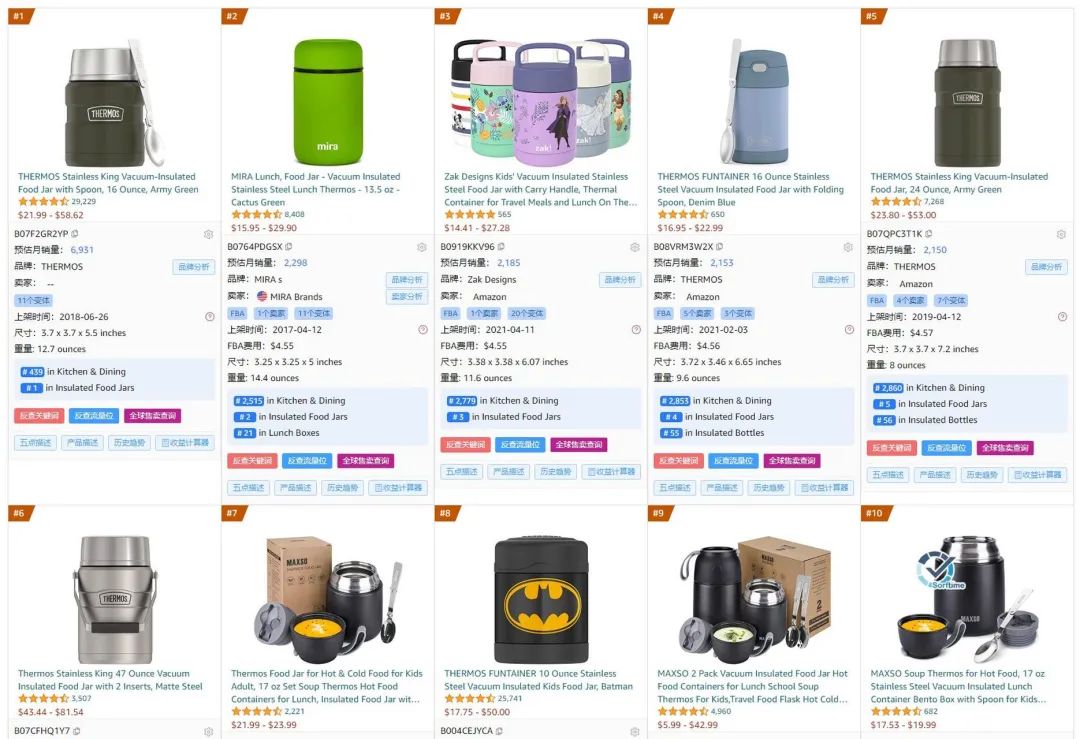Click help icon beside listing date 2021-02-03
1080x739 pixels.
[x=849, y=330]
